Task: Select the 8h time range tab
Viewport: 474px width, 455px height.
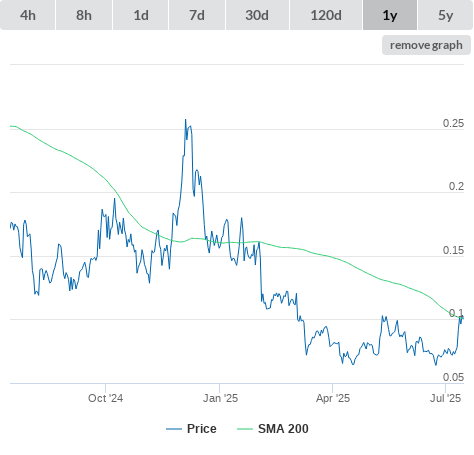Action: pyautogui.click(x=84, y=15)
